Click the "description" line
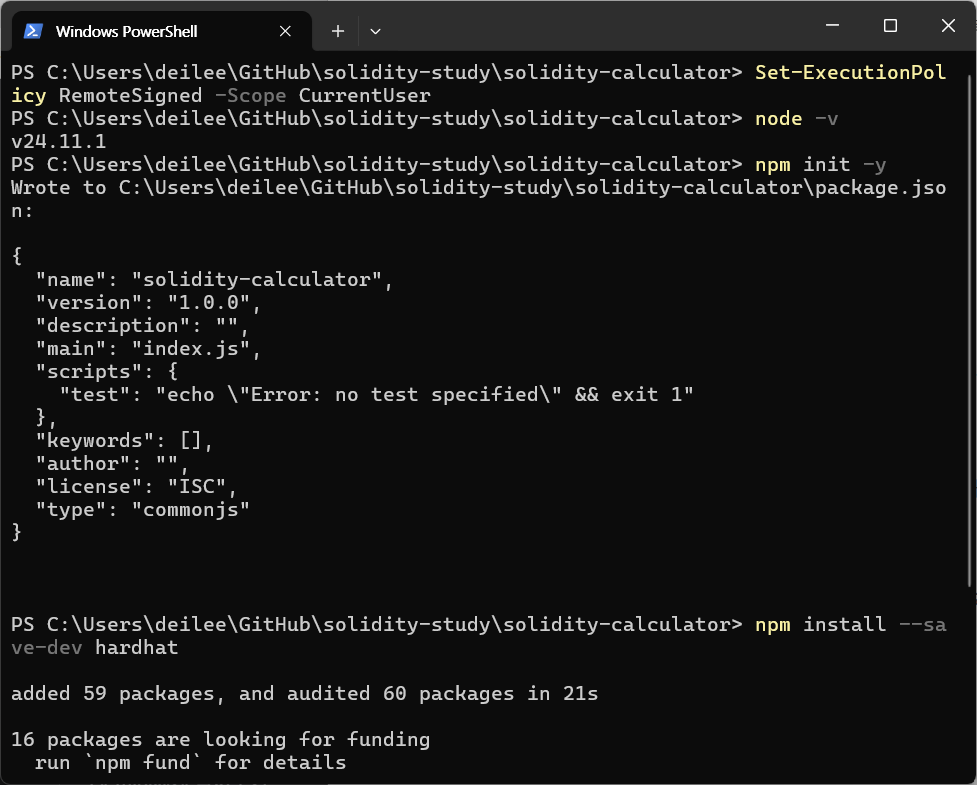The image size is (977, 785). click(x=143, y=326)
